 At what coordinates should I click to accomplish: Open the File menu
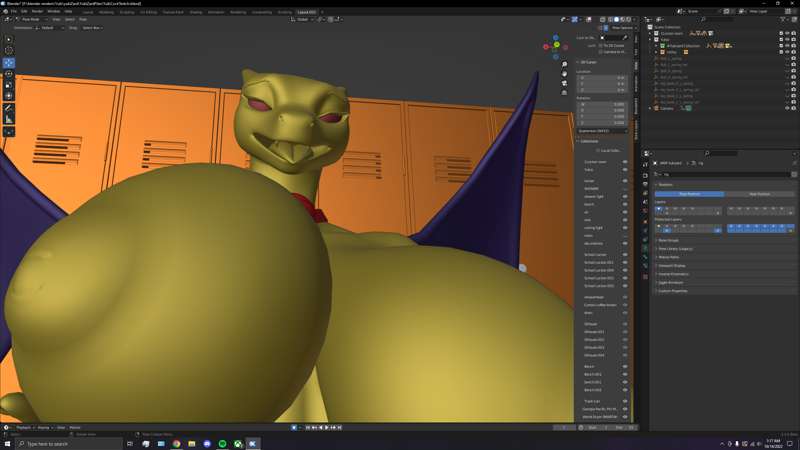[14, 11]
